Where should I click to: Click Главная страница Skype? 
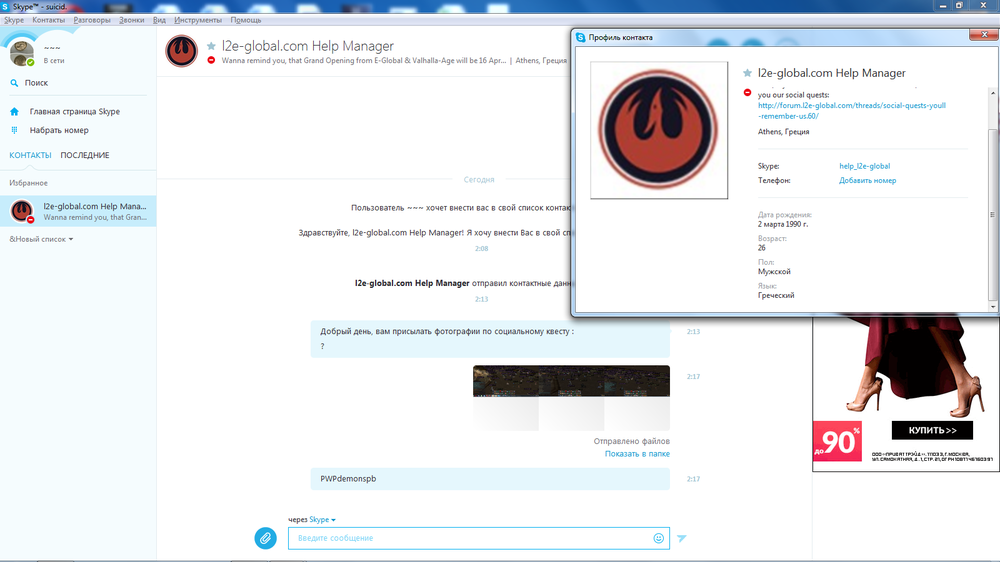pyautogui.click(x=75, y=112)
